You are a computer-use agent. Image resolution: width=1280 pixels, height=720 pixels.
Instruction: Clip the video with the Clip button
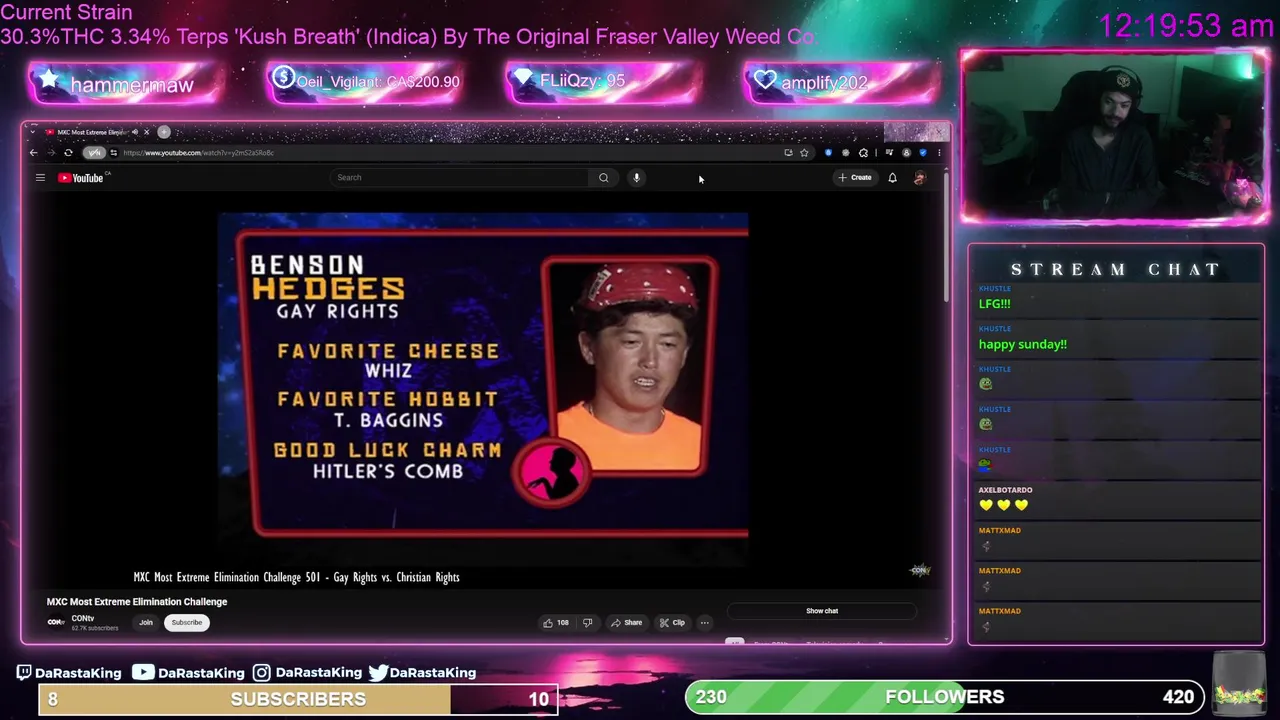672,623
